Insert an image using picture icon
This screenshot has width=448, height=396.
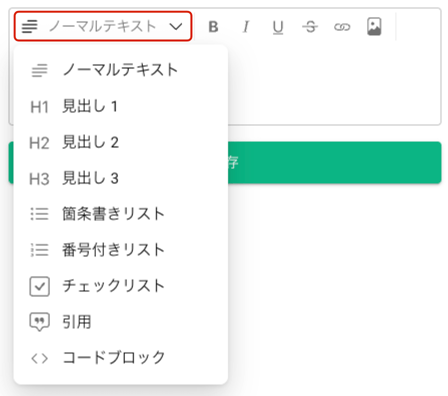click(x=374, y=27)
